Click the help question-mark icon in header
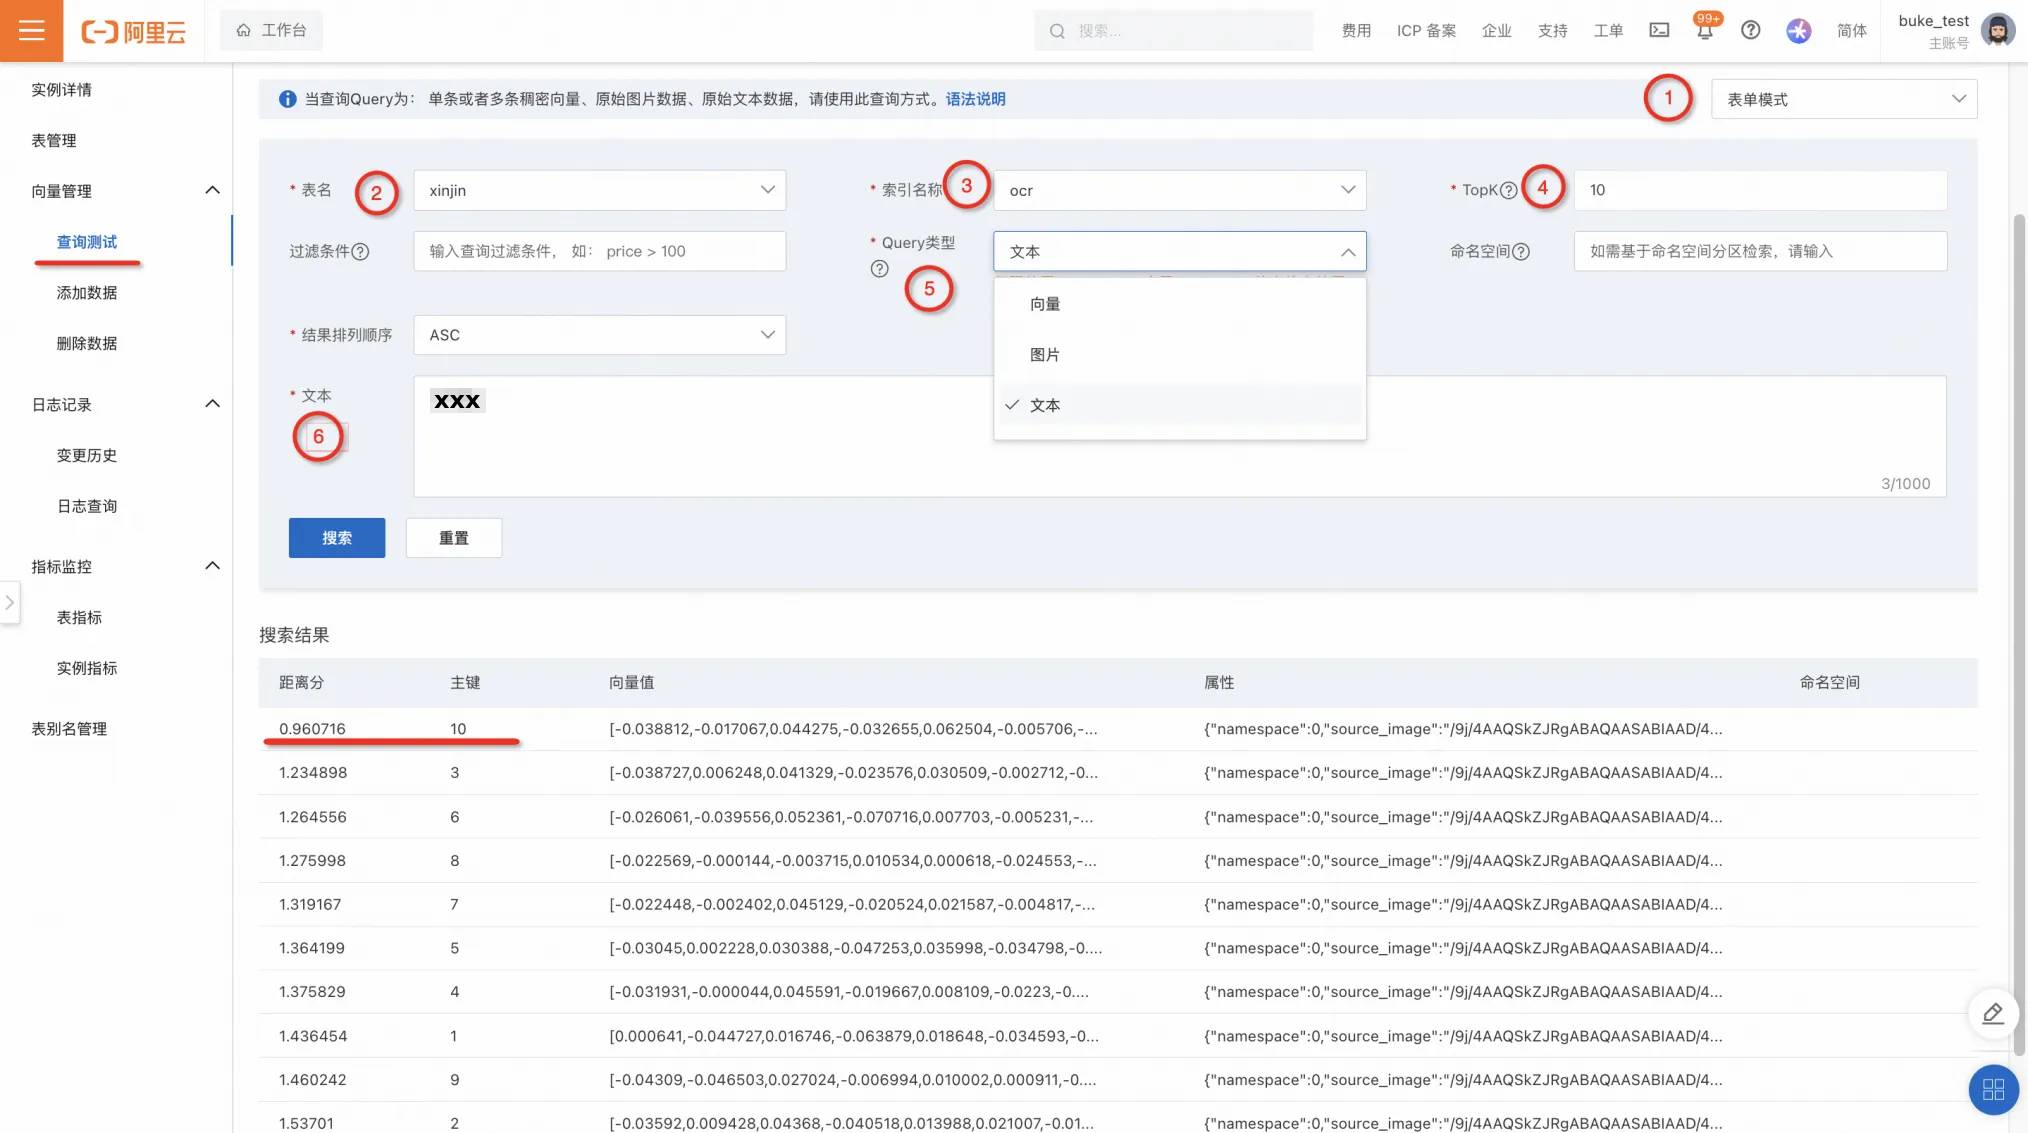This screenshot has height=1133, width=2028. click(x=1750, y=31)
